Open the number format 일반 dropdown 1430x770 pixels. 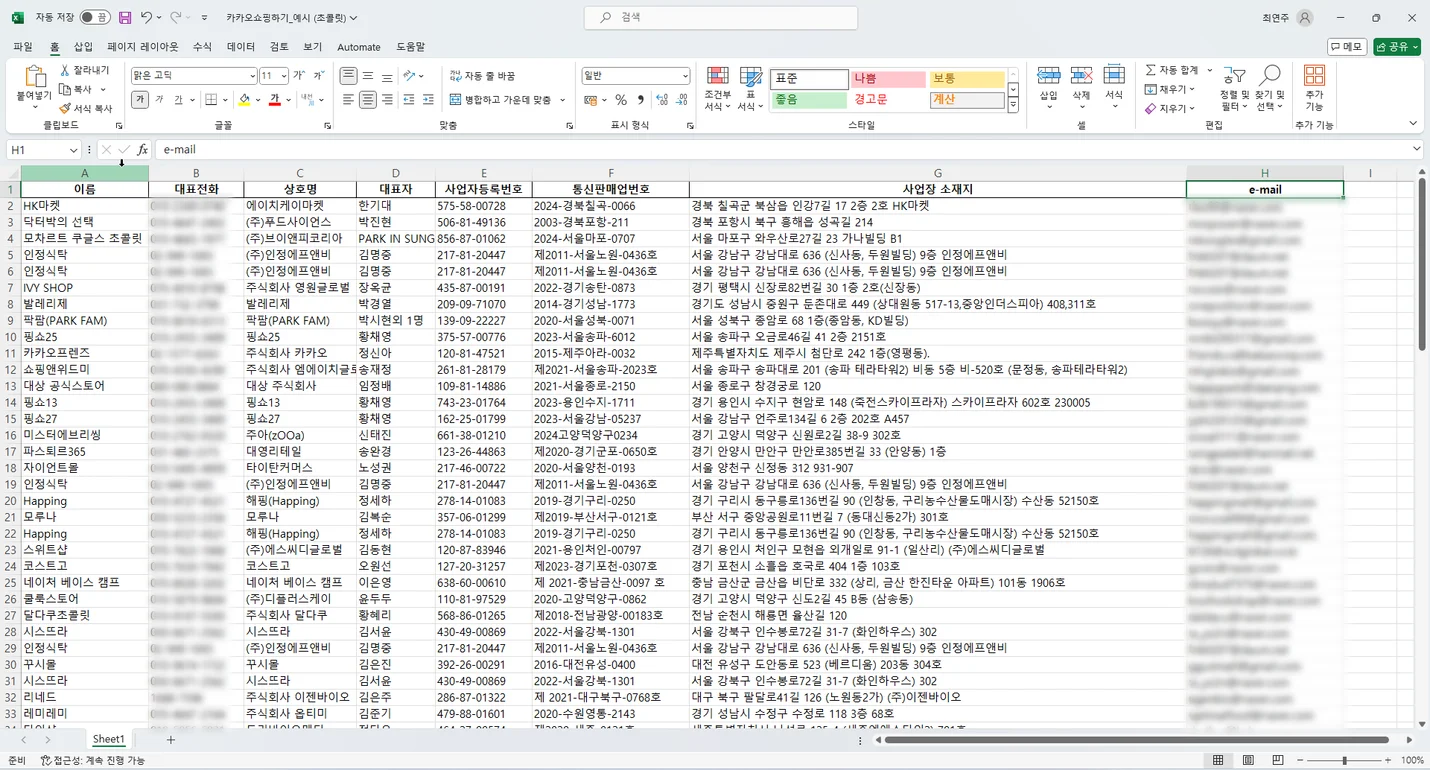(x=685, y=76)
